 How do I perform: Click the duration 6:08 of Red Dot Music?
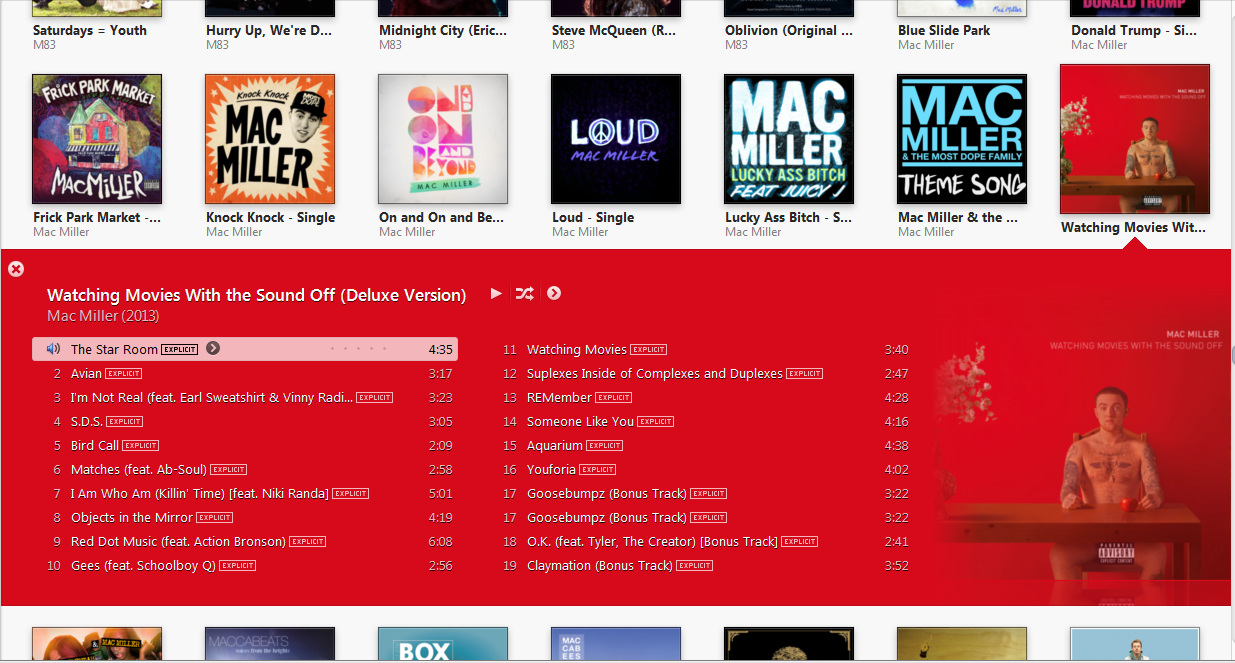pyautogui.click(x=440, y=541)
